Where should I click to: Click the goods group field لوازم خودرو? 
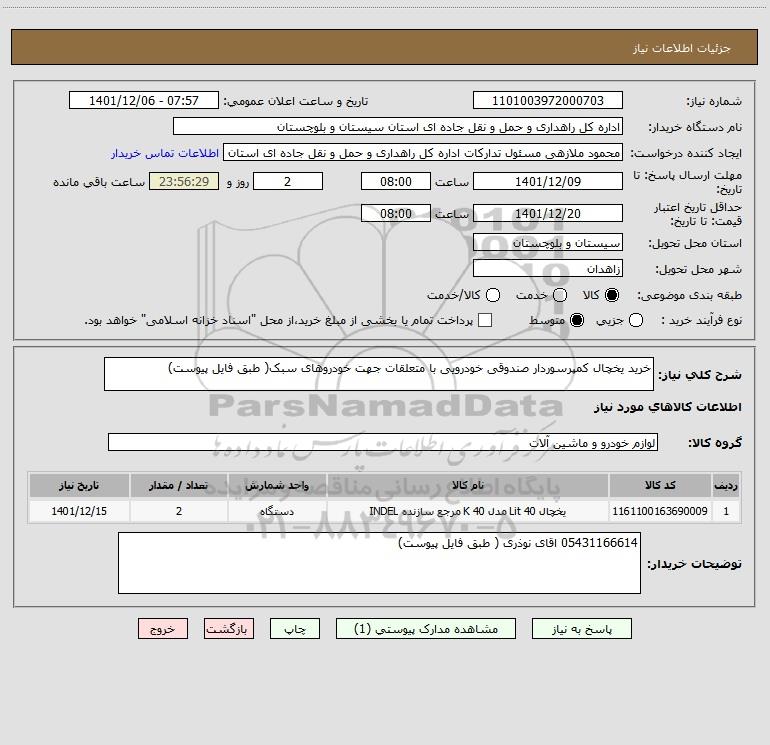383,442
